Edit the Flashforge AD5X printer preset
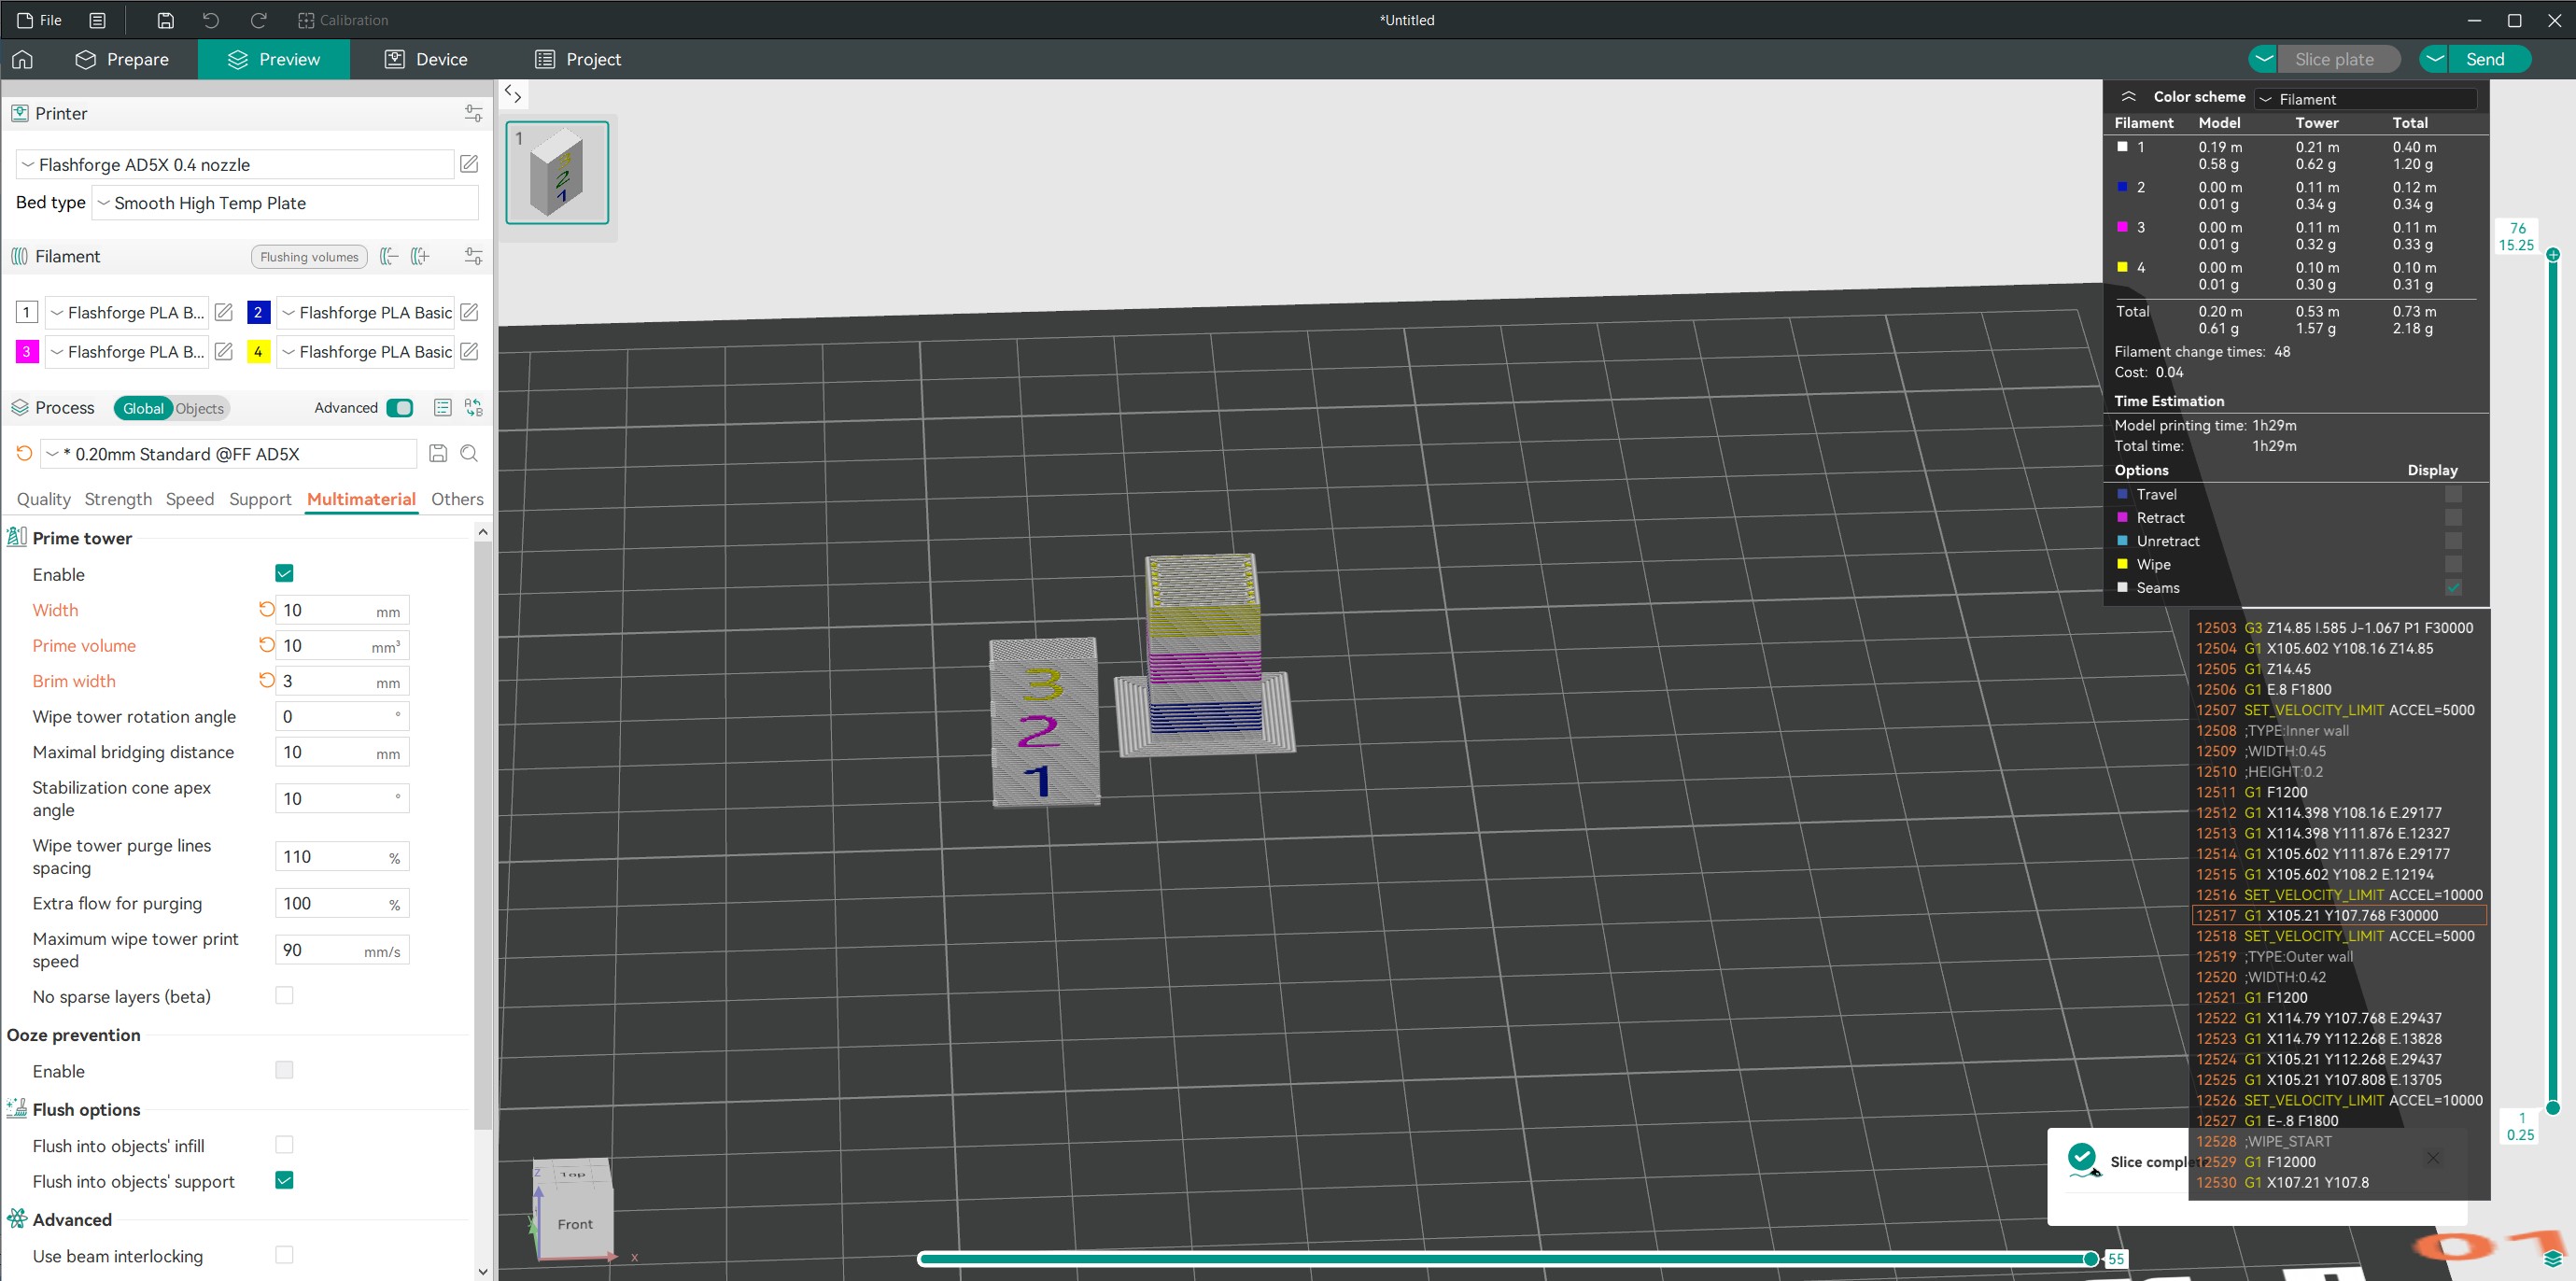Screen dimensions: 2576x1281 (x=469, y=164)
